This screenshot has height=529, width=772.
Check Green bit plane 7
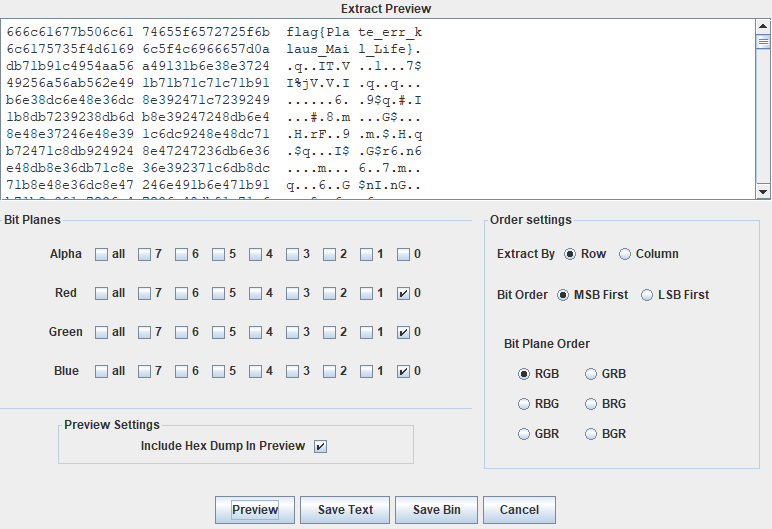(144, 332)
